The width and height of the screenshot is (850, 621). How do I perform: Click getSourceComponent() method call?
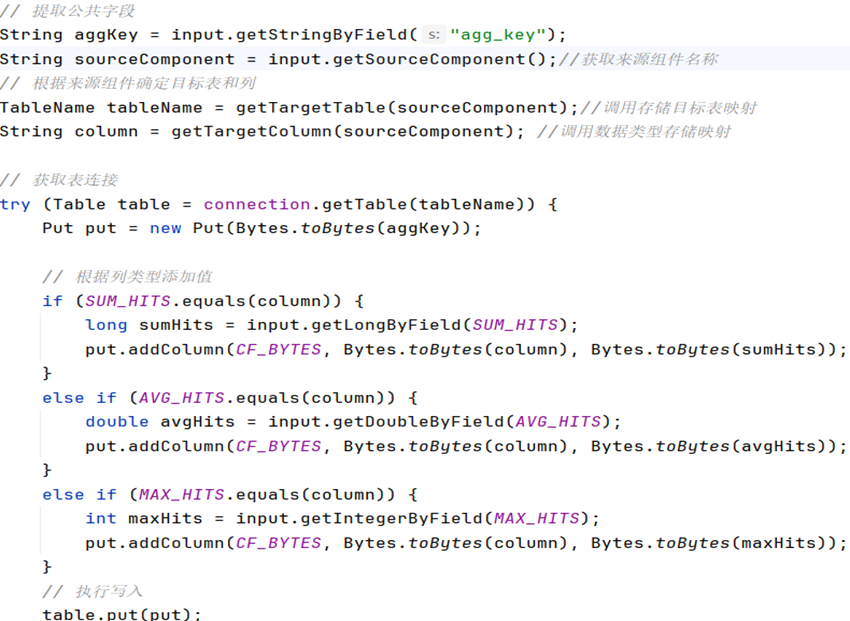pos(440,59)
